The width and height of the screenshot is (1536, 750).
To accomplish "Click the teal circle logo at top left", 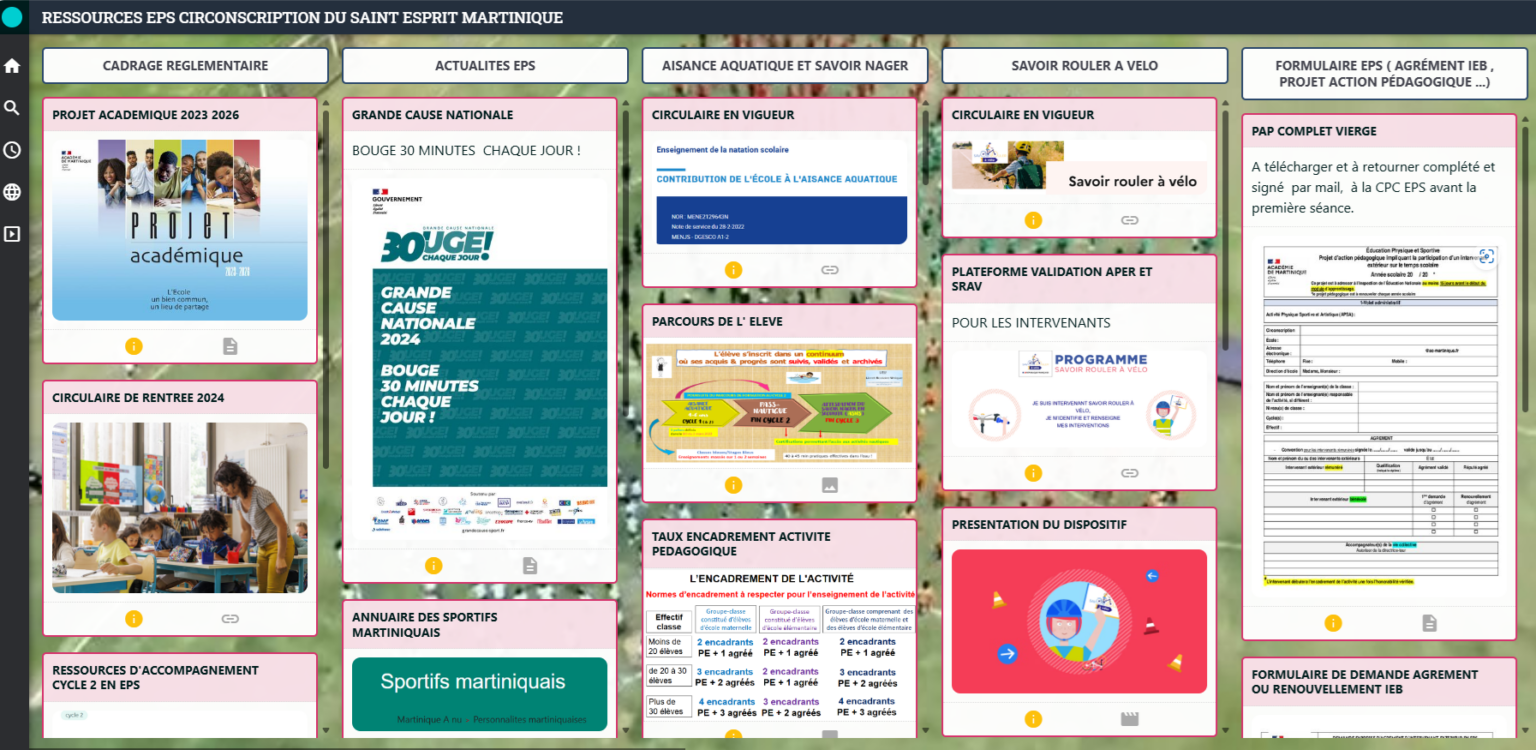I will 12,17.
